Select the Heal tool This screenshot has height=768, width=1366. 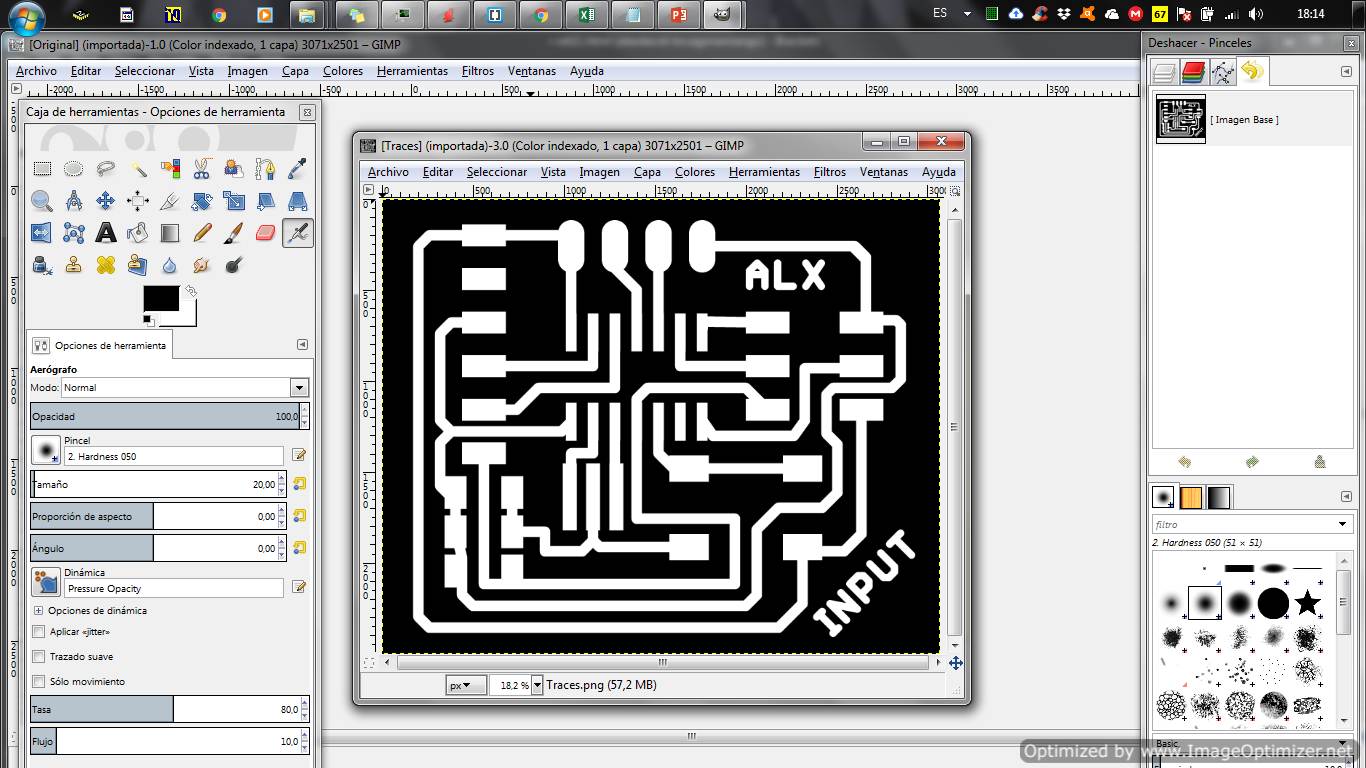(106, 265)
